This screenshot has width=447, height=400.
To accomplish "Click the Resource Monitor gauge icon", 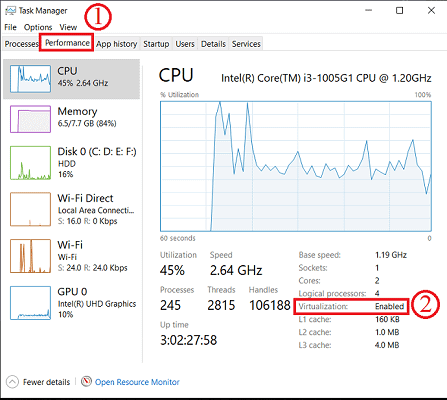I will pyautogui.click(x=86, y=381).
